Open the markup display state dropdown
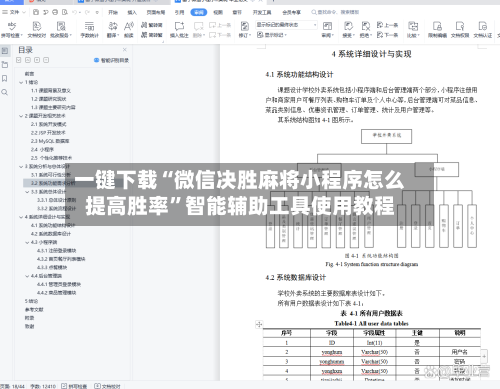The height and width of the screenshot is (389, 500). pyautogui.click(x=286, y=25)
